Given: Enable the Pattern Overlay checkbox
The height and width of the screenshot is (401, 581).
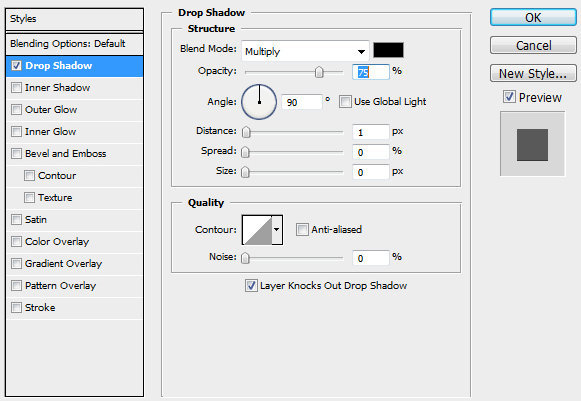Looking at the screenshot, I should [x=16, y=285].
